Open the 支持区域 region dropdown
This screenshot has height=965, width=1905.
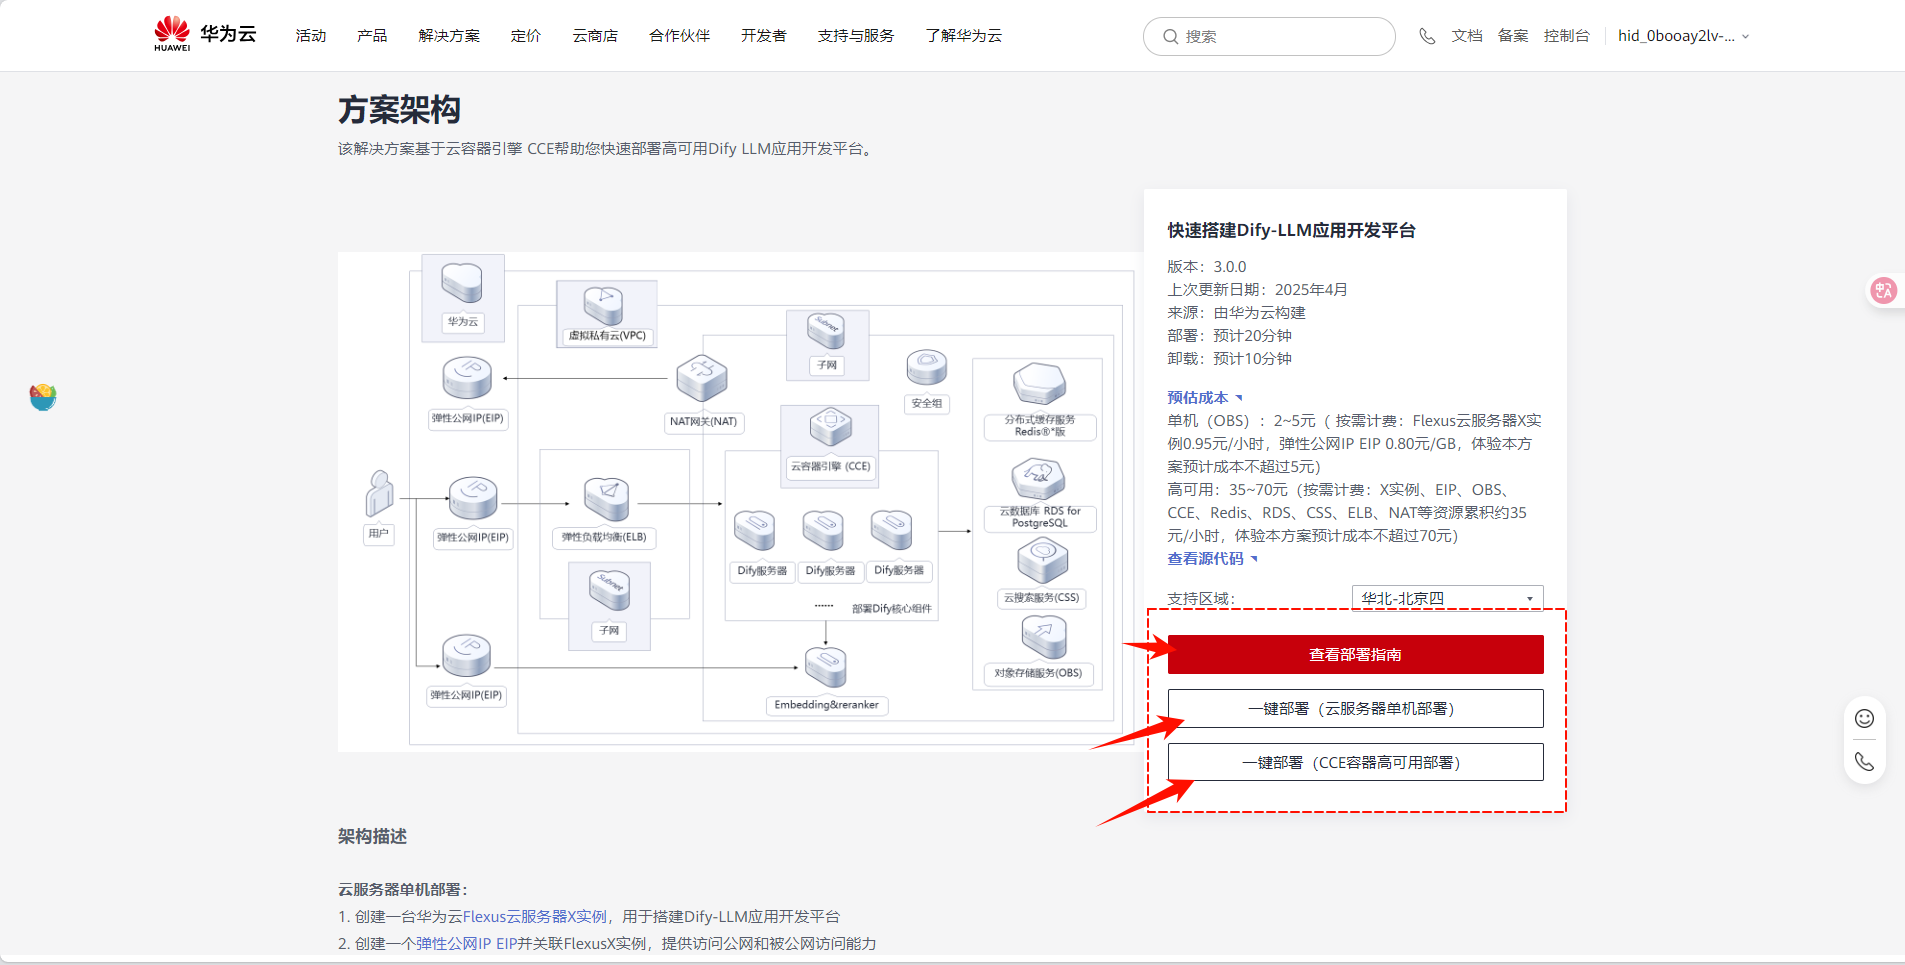[1447, 598]
